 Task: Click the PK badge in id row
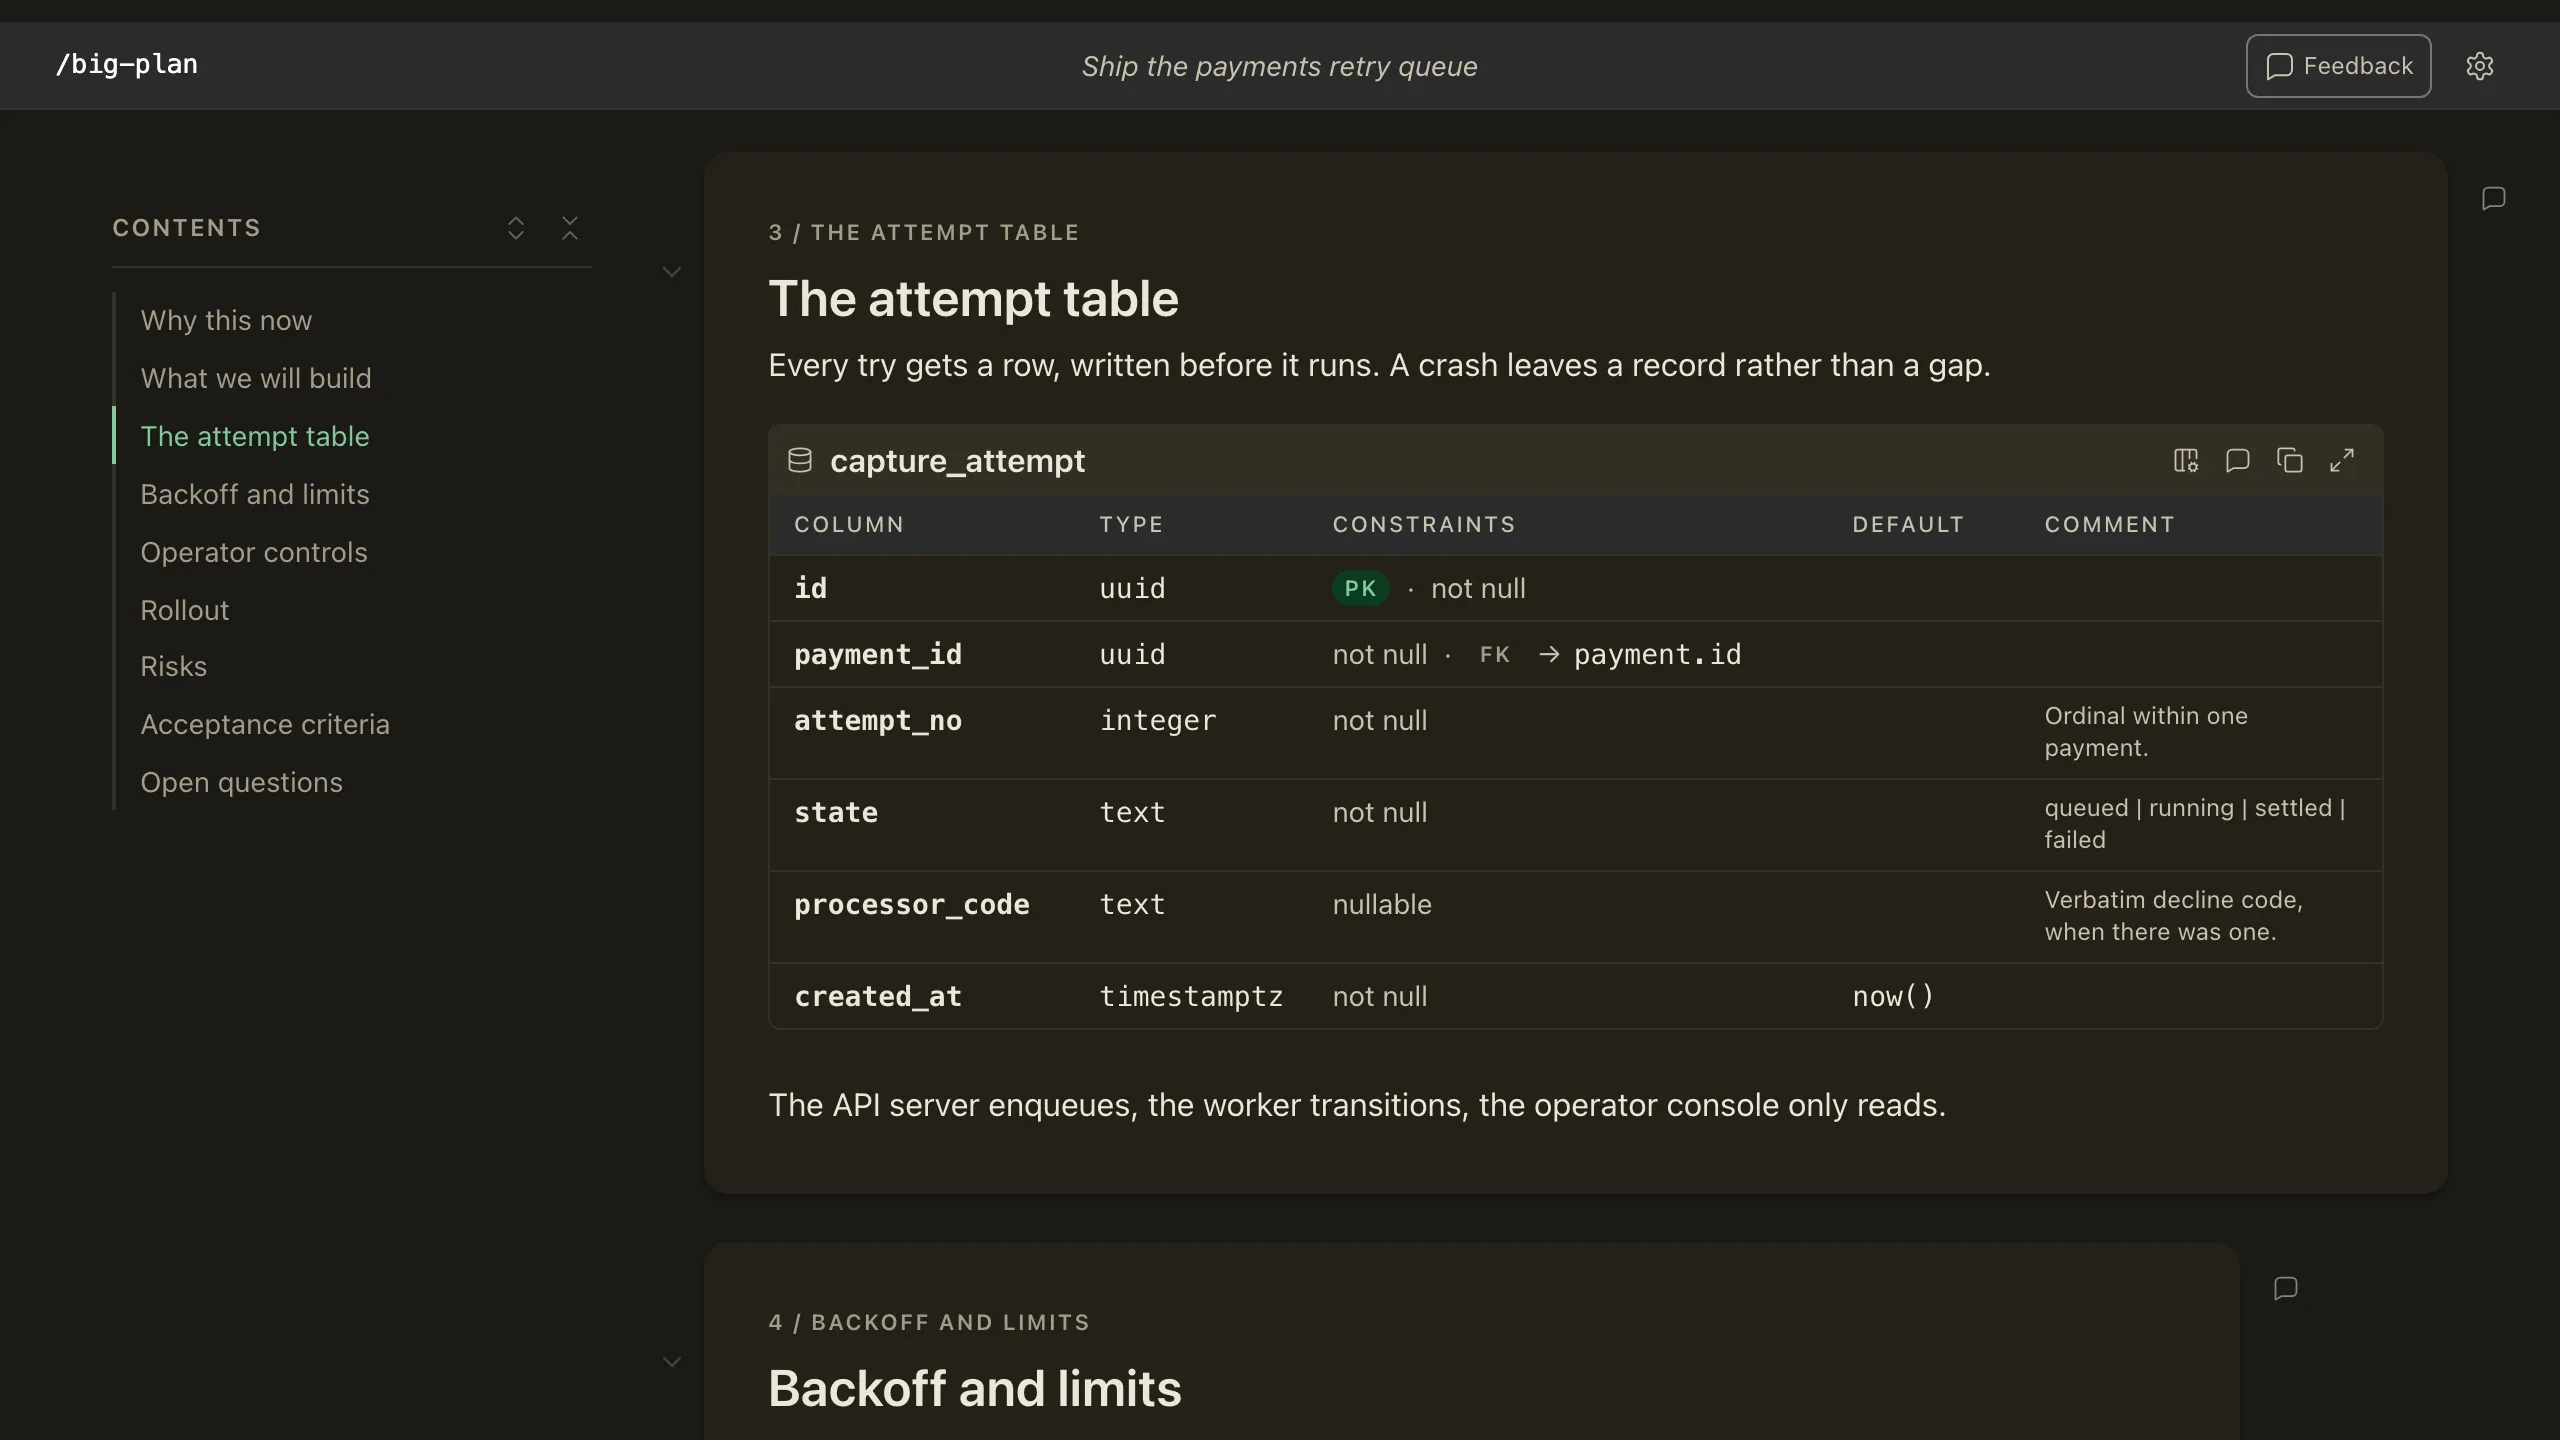point(1360,588)
